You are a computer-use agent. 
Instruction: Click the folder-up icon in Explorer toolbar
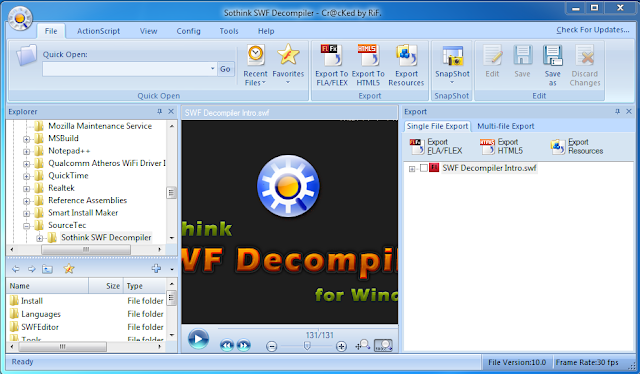47,269
